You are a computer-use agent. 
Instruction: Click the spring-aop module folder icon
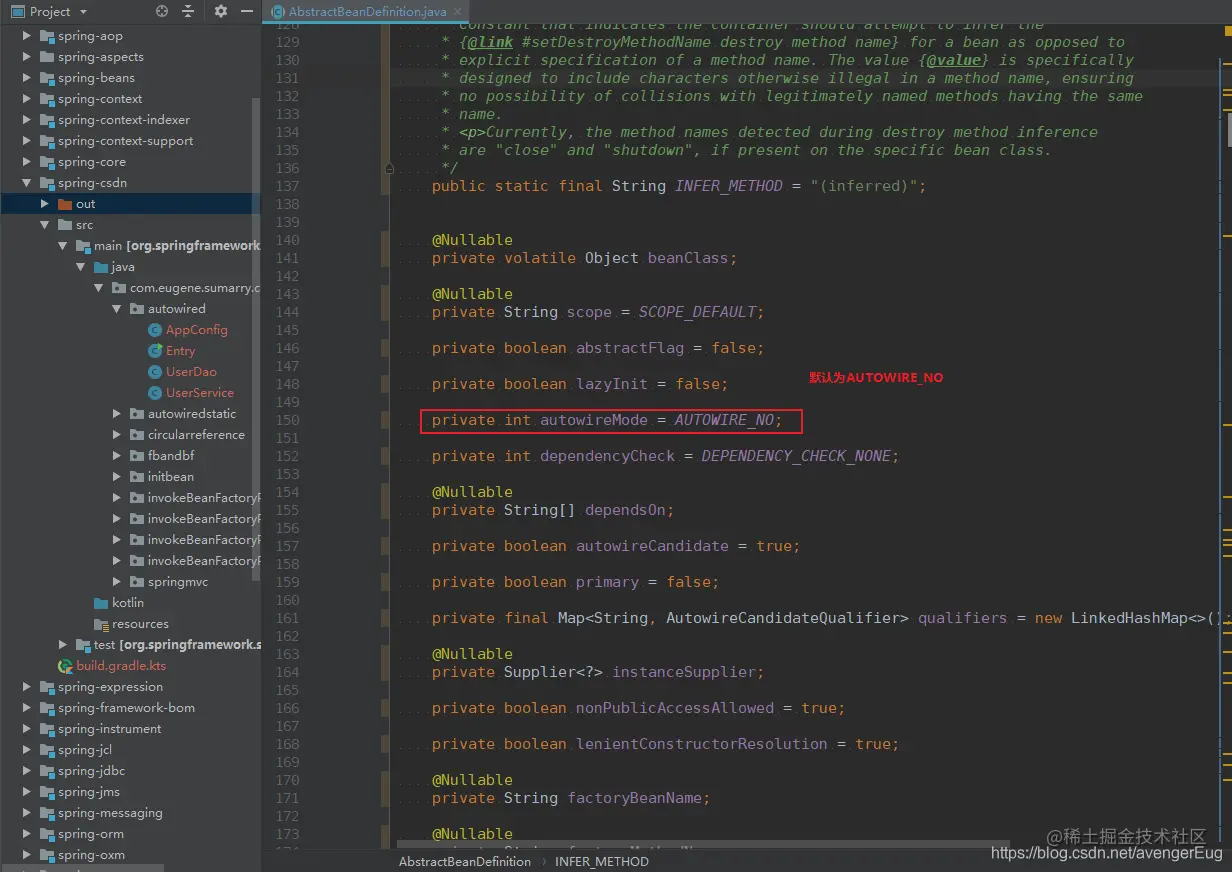47,36
